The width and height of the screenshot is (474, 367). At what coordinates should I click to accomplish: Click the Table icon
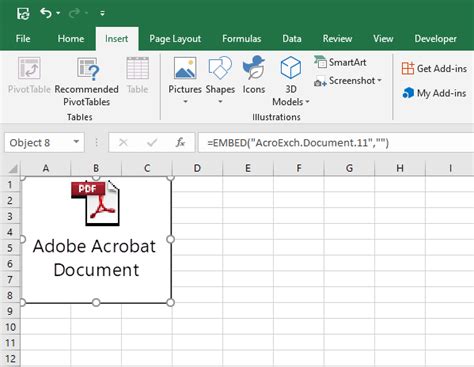[138, 68]
